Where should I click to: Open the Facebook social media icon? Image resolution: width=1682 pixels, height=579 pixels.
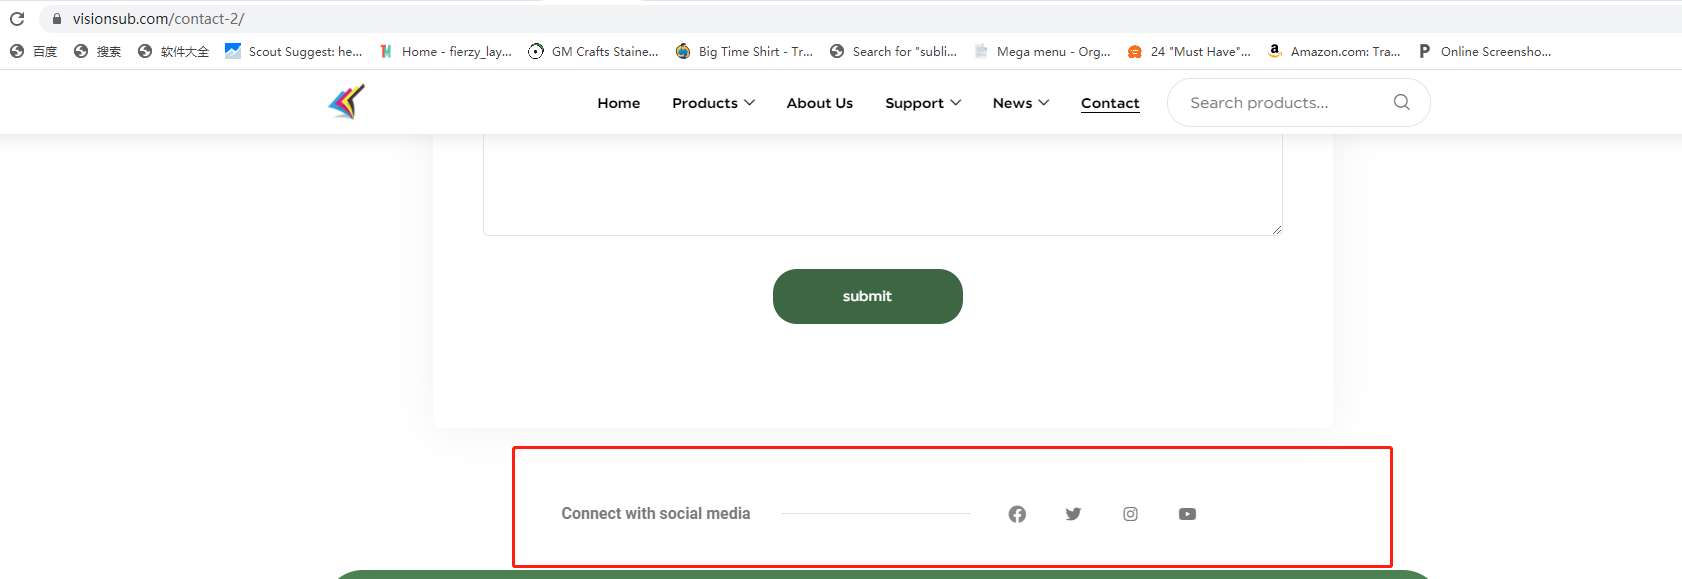coord(1017,514)
